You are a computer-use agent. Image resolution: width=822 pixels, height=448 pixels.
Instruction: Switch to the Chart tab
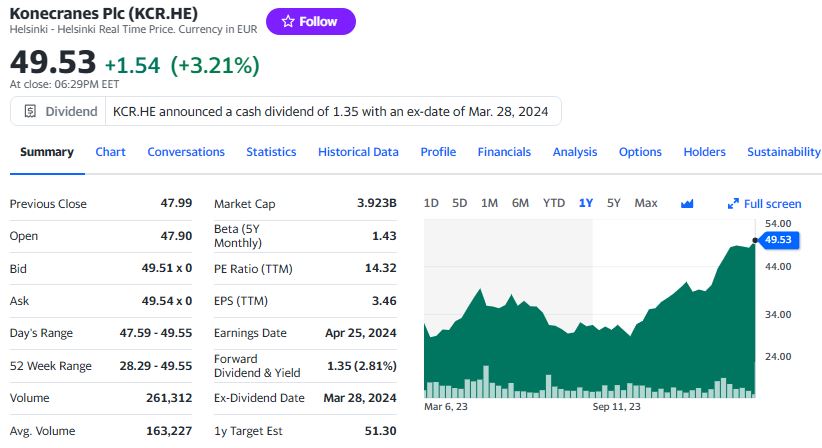[x=110, y=152]
